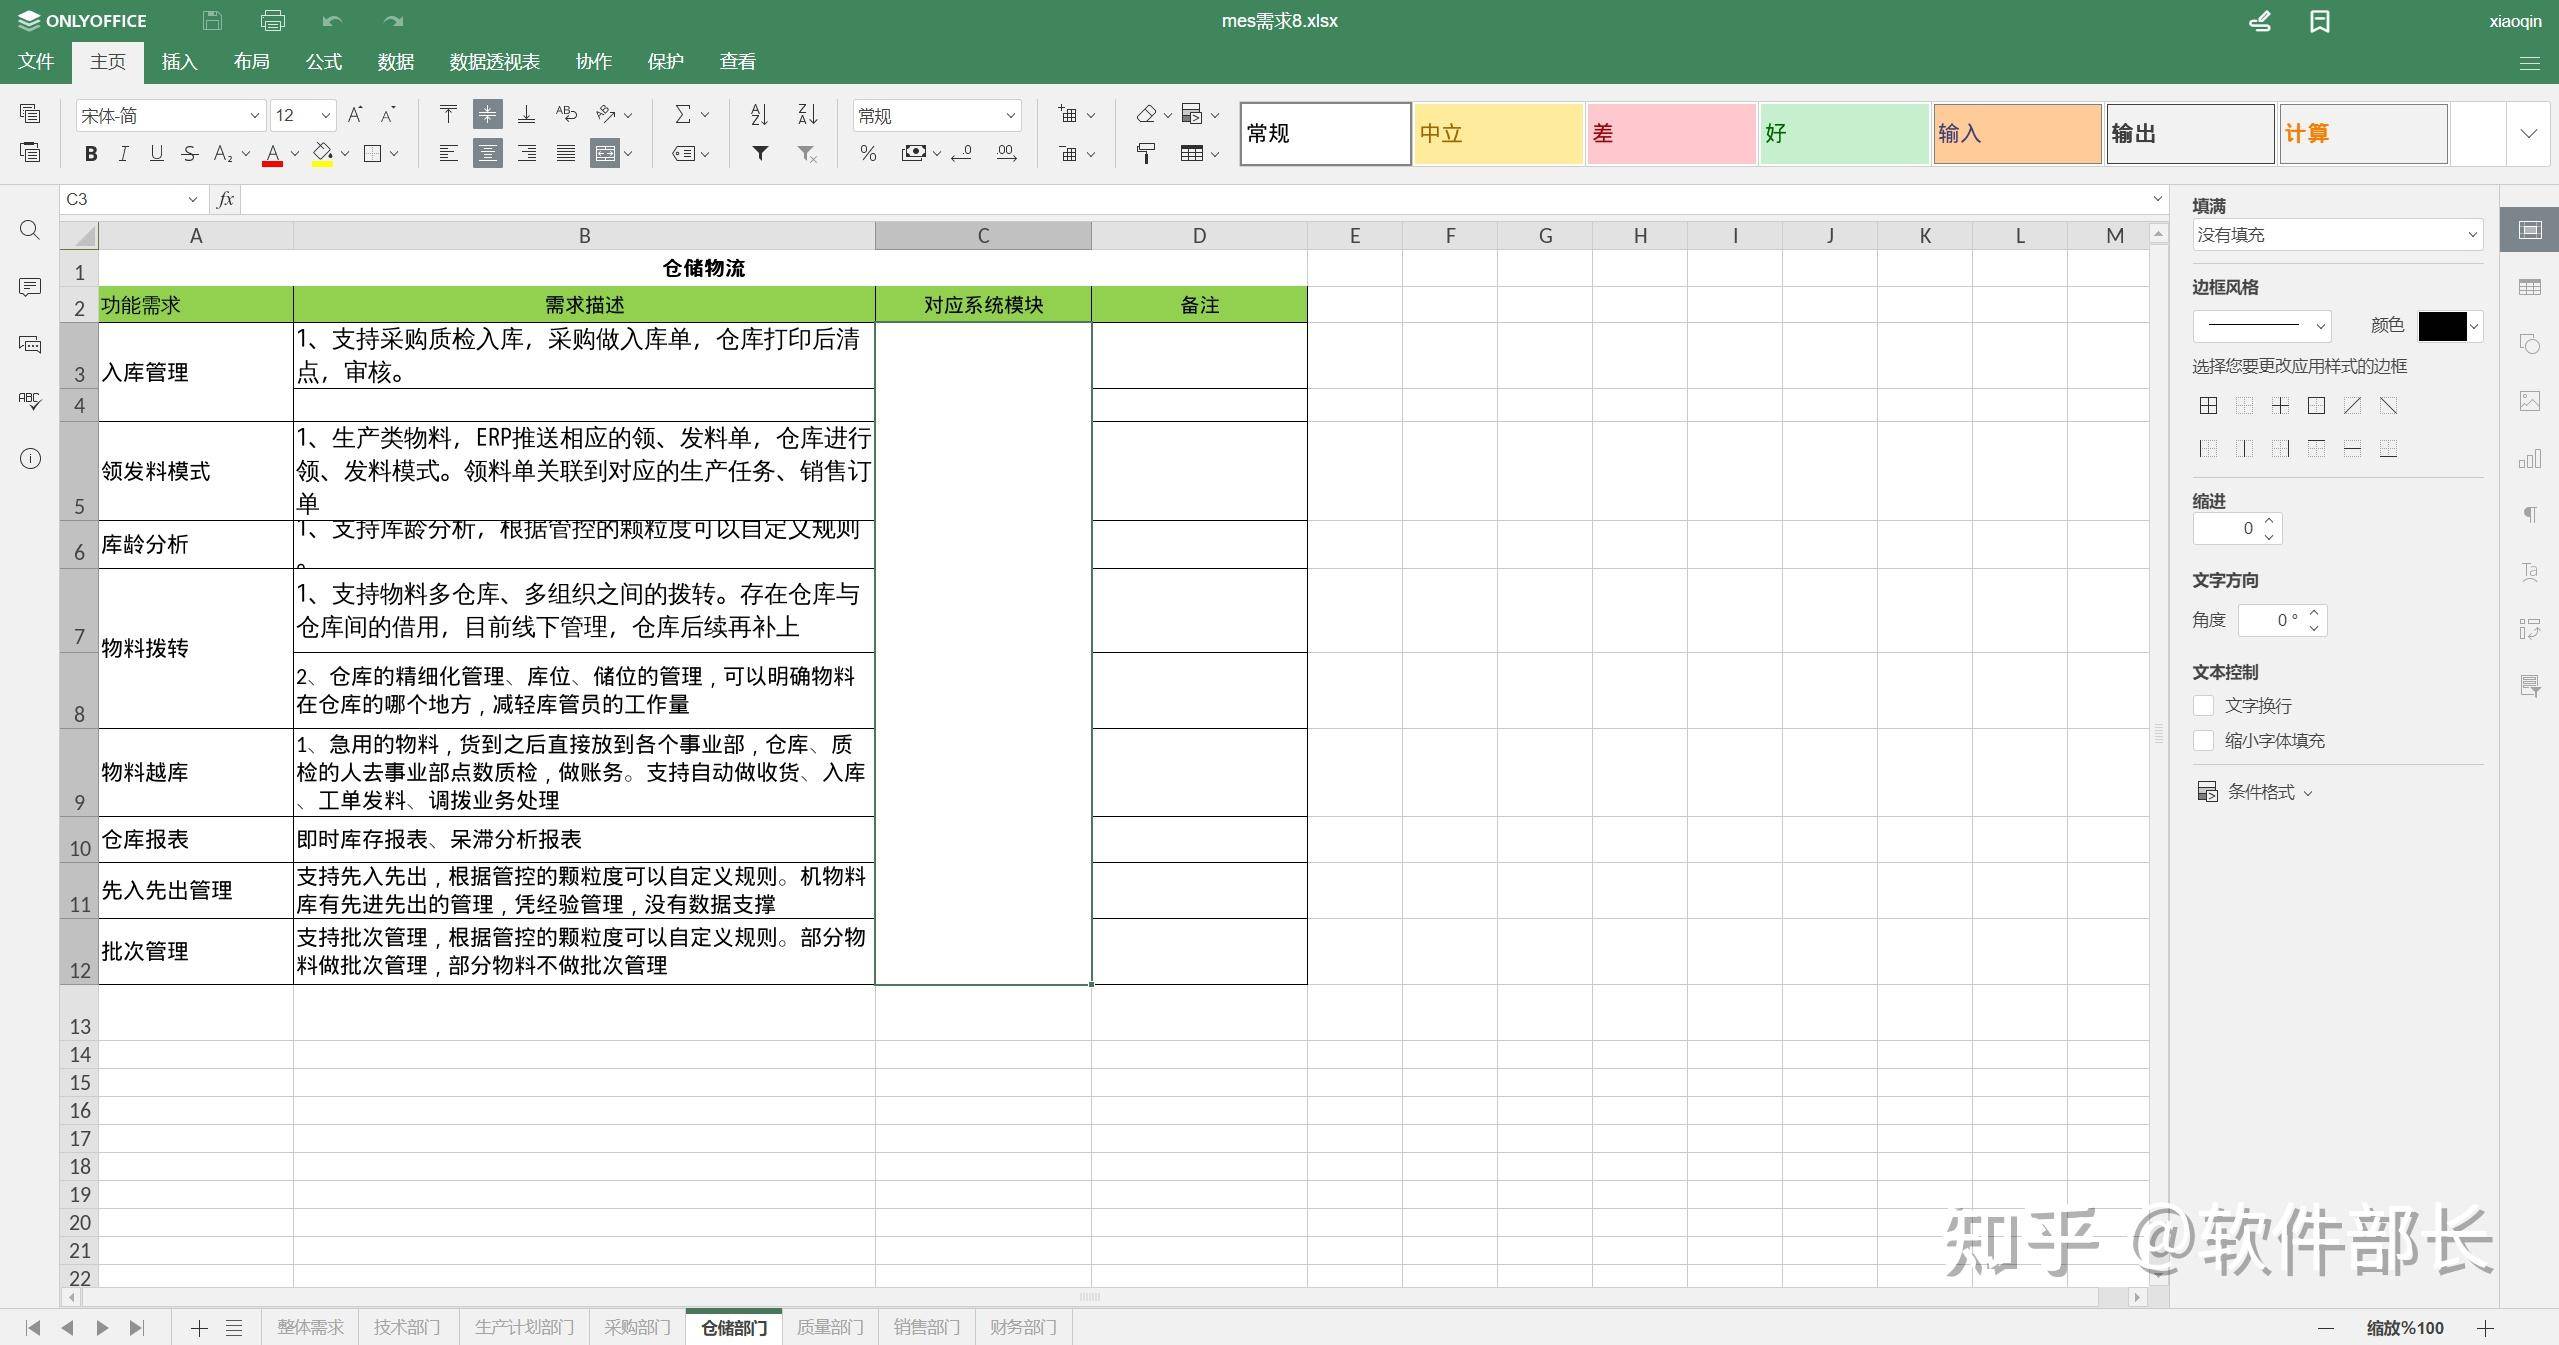Switch to the 公式 tab

click(323, 62)
